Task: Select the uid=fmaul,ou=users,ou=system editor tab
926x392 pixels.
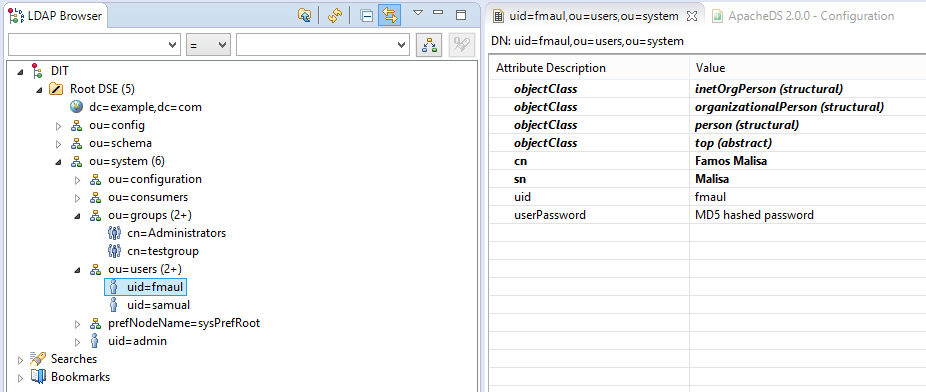Action: click(594, 16)
